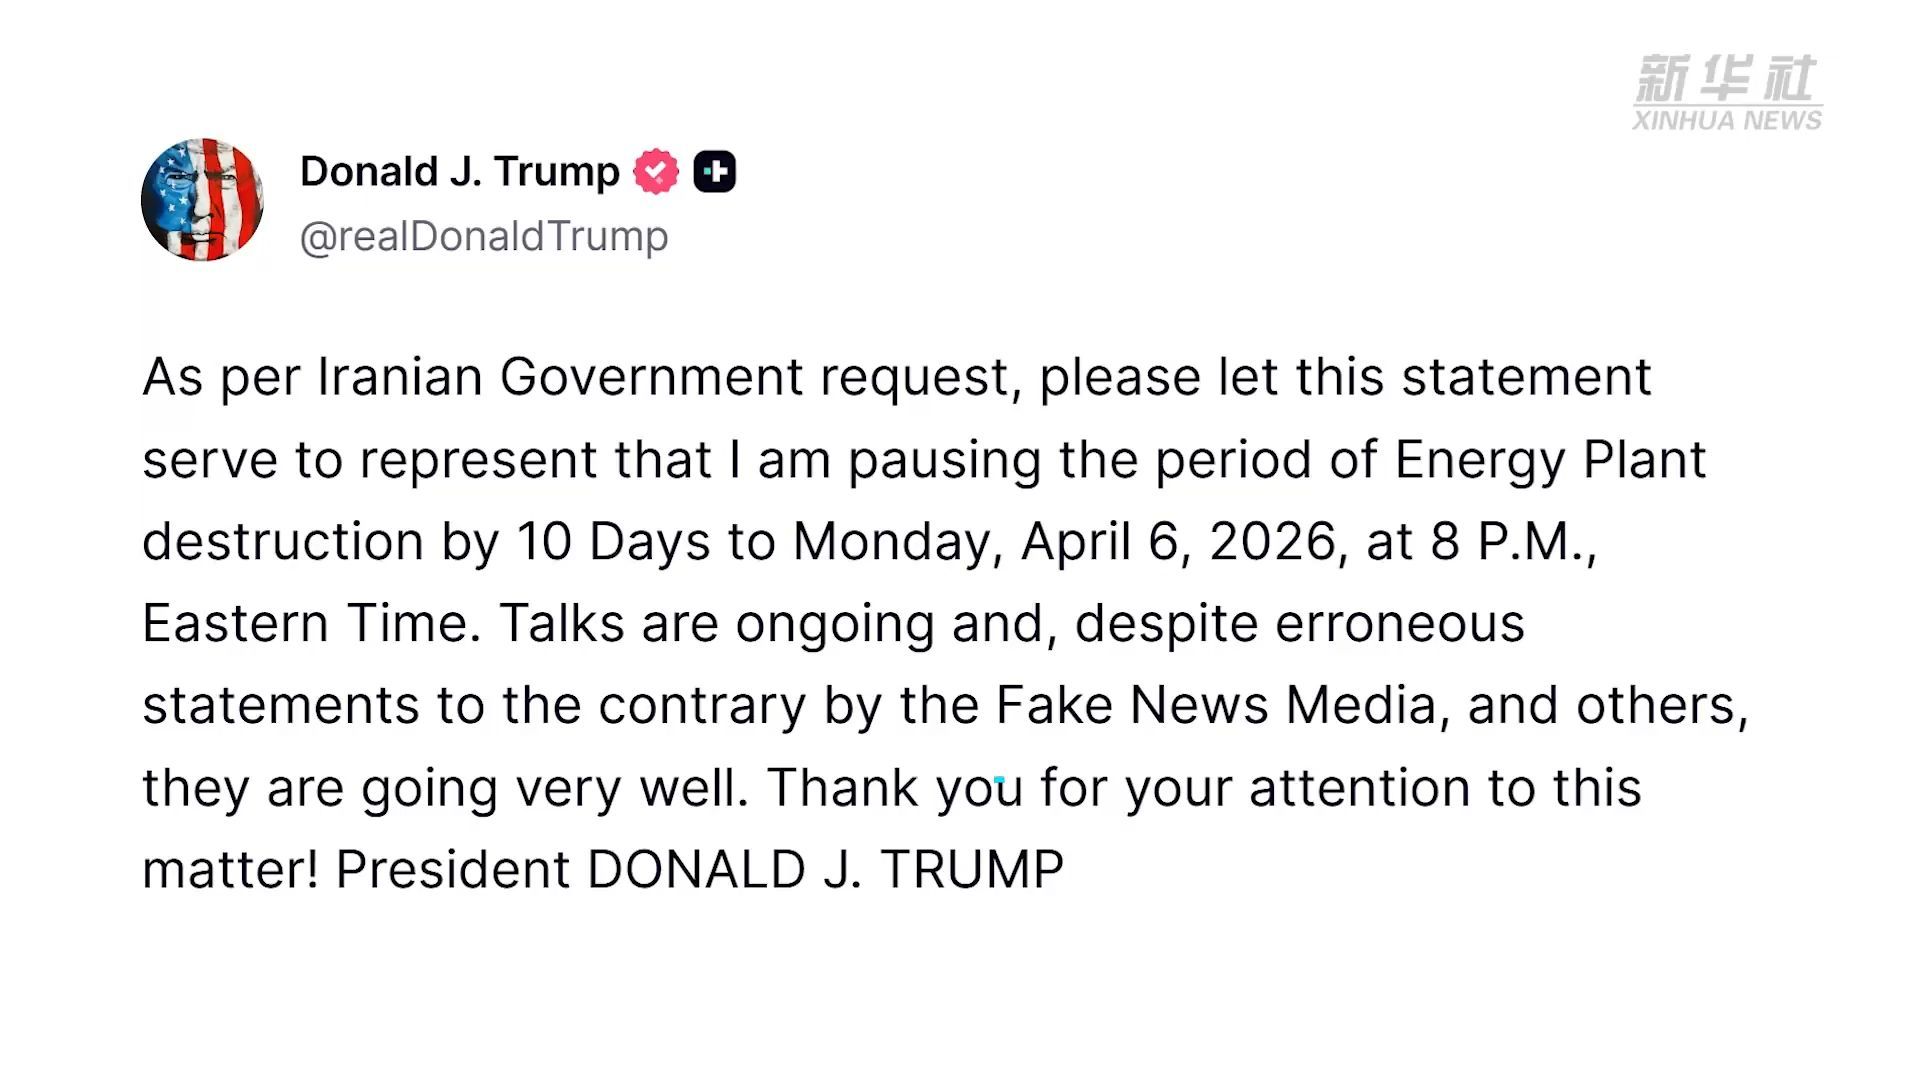Click the small cyan dot in the post
The width and height of the screenshot is (1920, 1080).
pyautogui.click(x=999, y=779)
